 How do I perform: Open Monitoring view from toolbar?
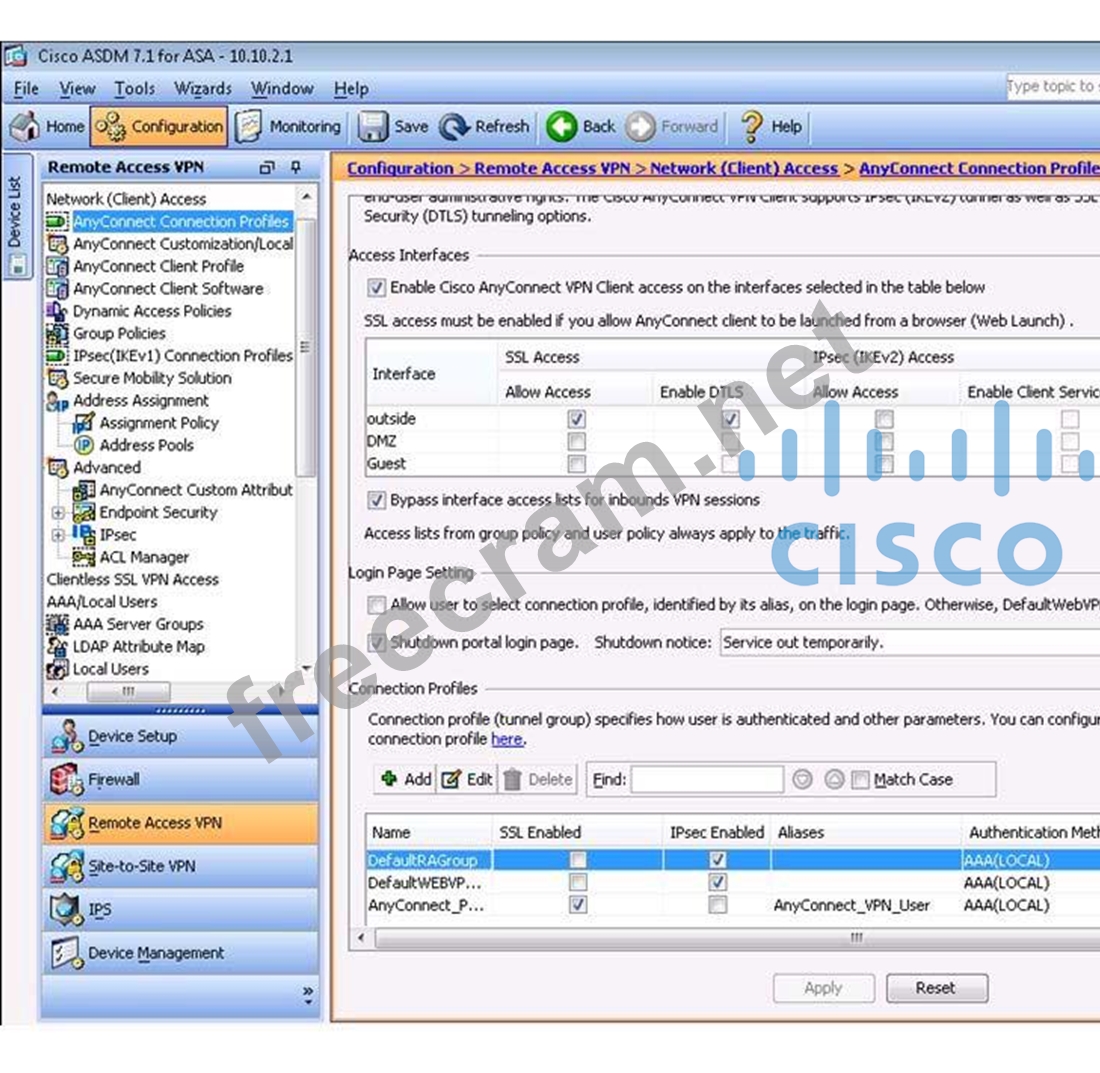pyautogui.click(x=249, y=127)
